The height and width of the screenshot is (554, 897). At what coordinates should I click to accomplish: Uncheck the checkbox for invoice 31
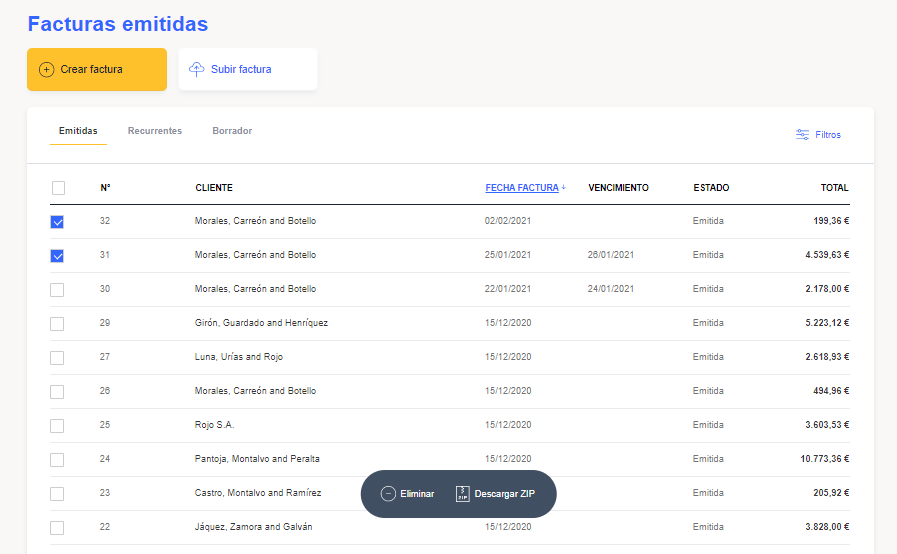(x=57, y=255)
